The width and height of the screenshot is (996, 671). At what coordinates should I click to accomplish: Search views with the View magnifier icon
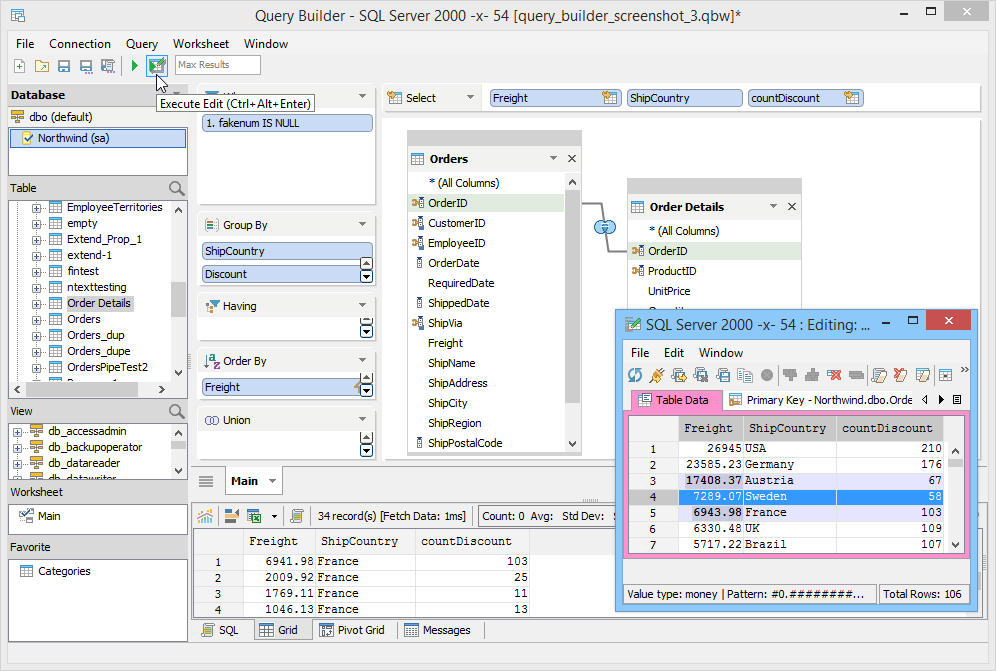click(177, 411)
